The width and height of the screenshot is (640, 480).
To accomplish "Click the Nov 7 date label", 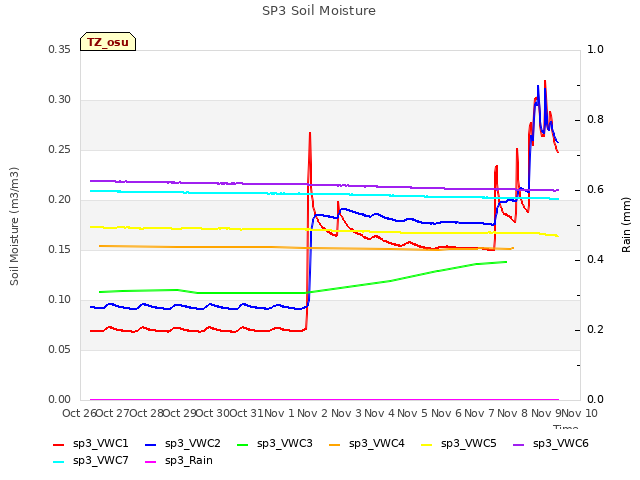I will pos(480,414).
